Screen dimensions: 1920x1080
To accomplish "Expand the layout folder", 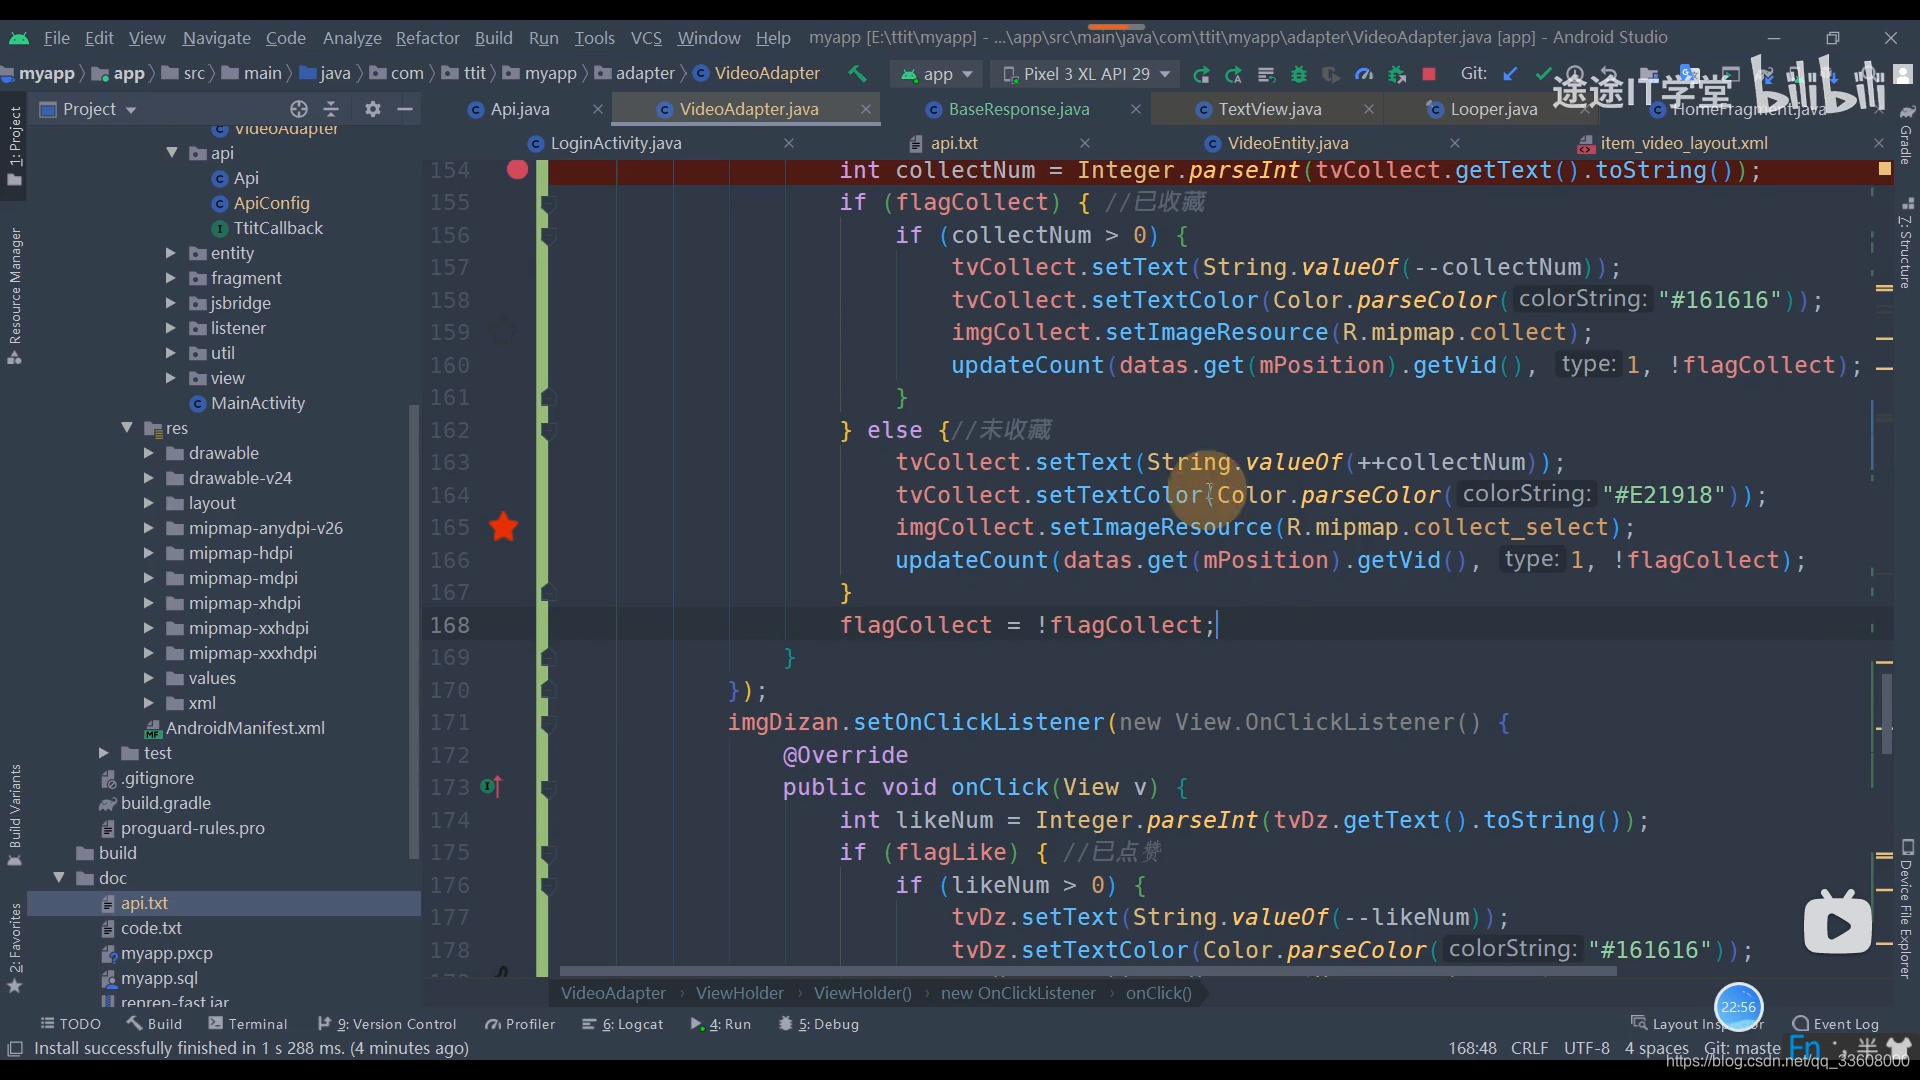I will coord(149,503).
